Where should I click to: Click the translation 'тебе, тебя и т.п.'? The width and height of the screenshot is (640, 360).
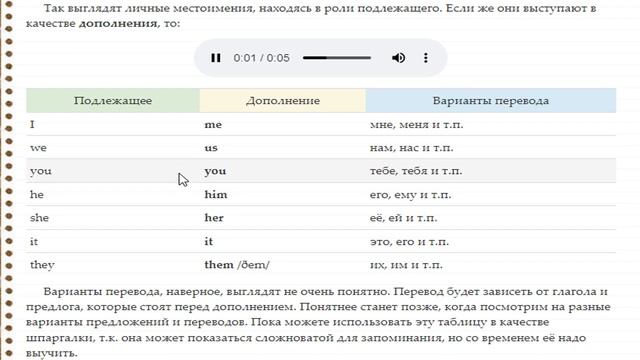(416, 171)
